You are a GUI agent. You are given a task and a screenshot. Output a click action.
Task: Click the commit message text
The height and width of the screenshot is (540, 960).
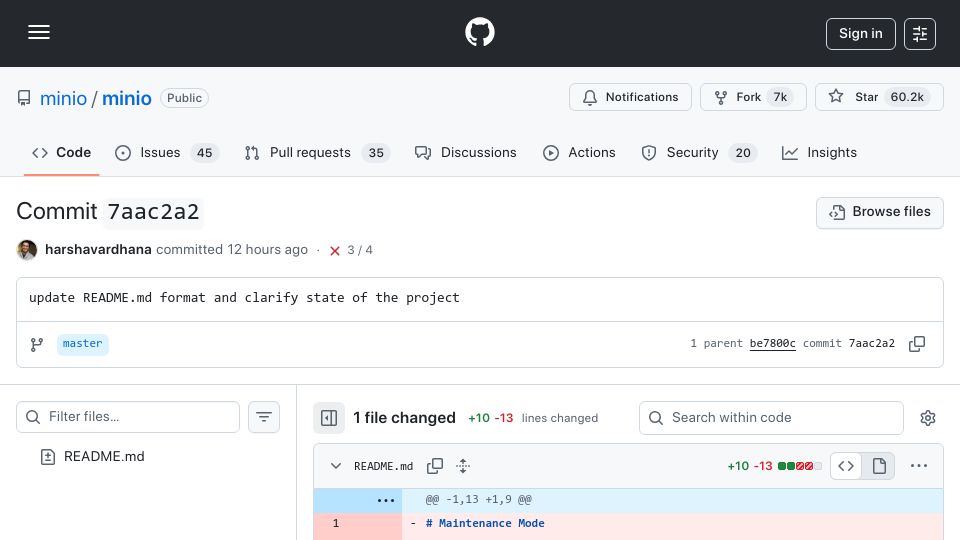point(244,298)
